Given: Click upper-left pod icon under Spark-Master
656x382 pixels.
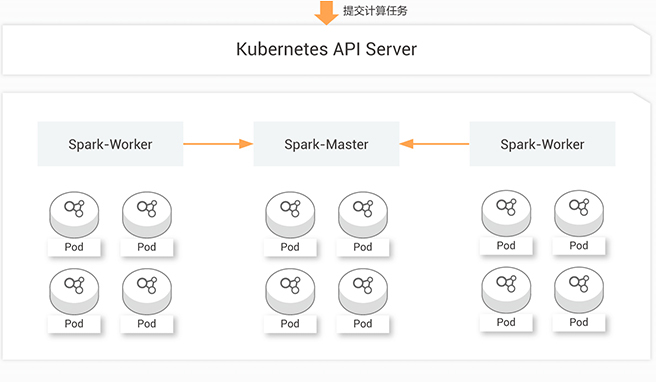Looking at the screenshot, I should coord(290,215).
